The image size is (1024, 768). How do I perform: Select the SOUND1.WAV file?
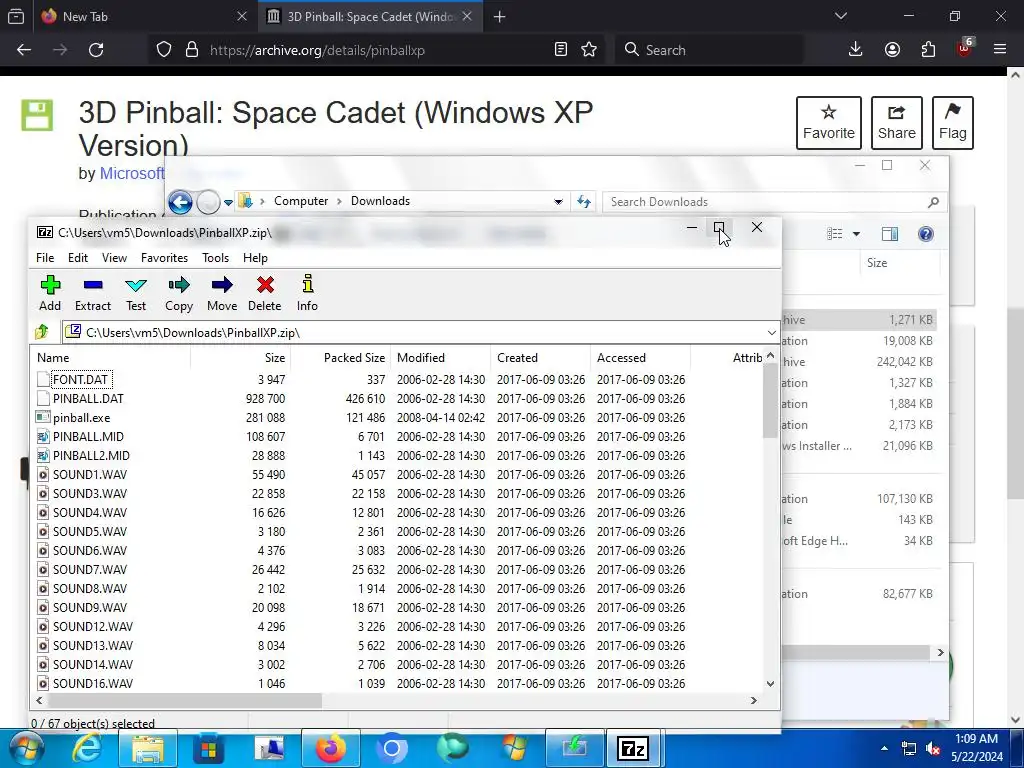click(90, 474)
